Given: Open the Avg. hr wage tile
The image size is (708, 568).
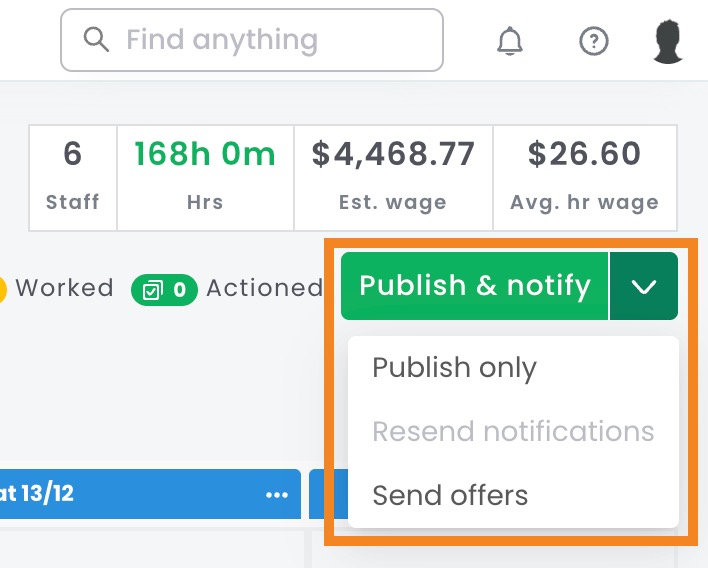Looking at the screenshot, I should (584, 177).
